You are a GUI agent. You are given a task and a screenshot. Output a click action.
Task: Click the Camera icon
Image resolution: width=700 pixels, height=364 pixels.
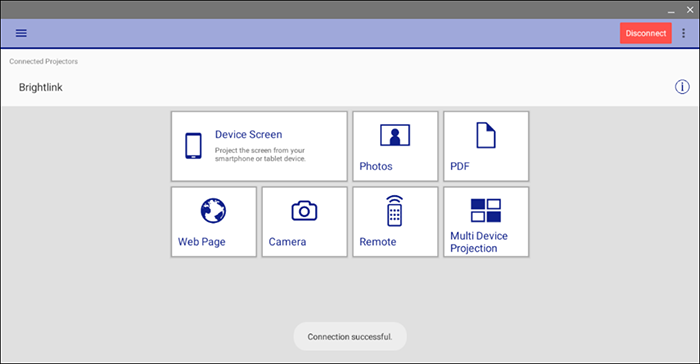point(304,211)
